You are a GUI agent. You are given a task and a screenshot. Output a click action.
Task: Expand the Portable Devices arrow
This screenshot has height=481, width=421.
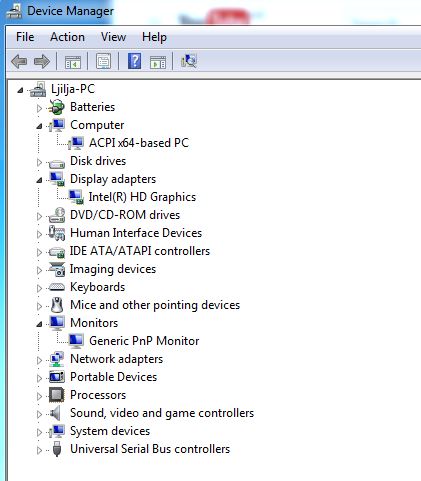tap(39, 378)
